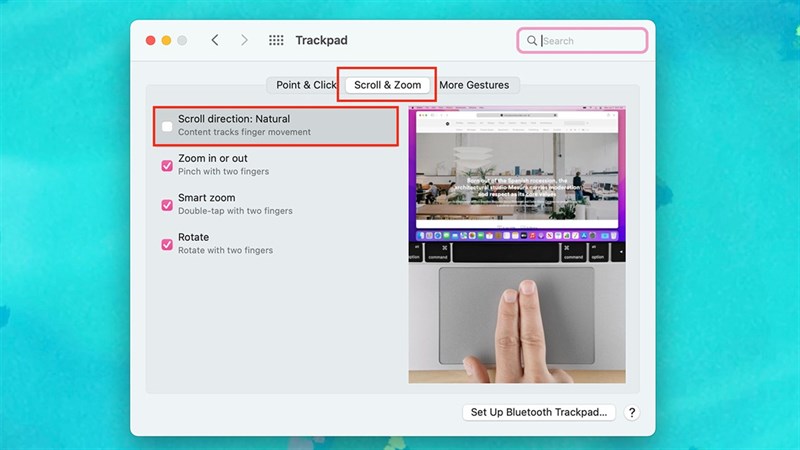
Task: Open the More Gestures tab
Action: [474, 85]
